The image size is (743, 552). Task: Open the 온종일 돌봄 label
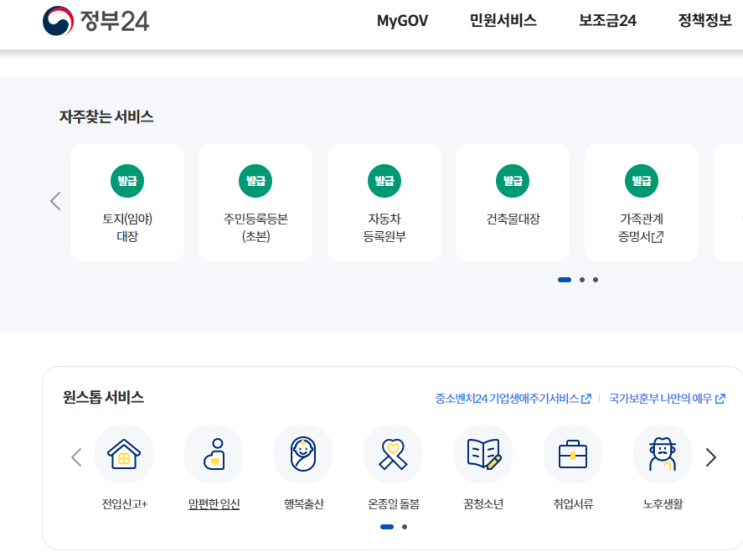coord(393,504)
